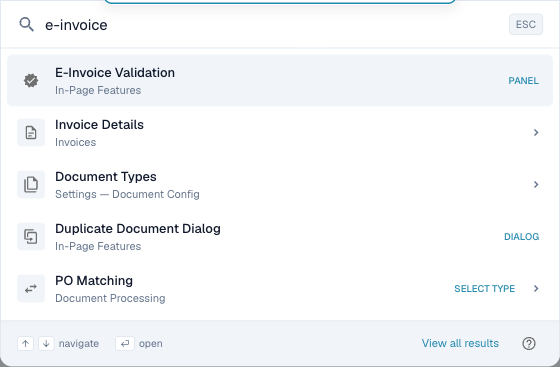Screen dimensions: 560x367
Task: Click the Document Types copy icon
Action: tap(31, 185)
